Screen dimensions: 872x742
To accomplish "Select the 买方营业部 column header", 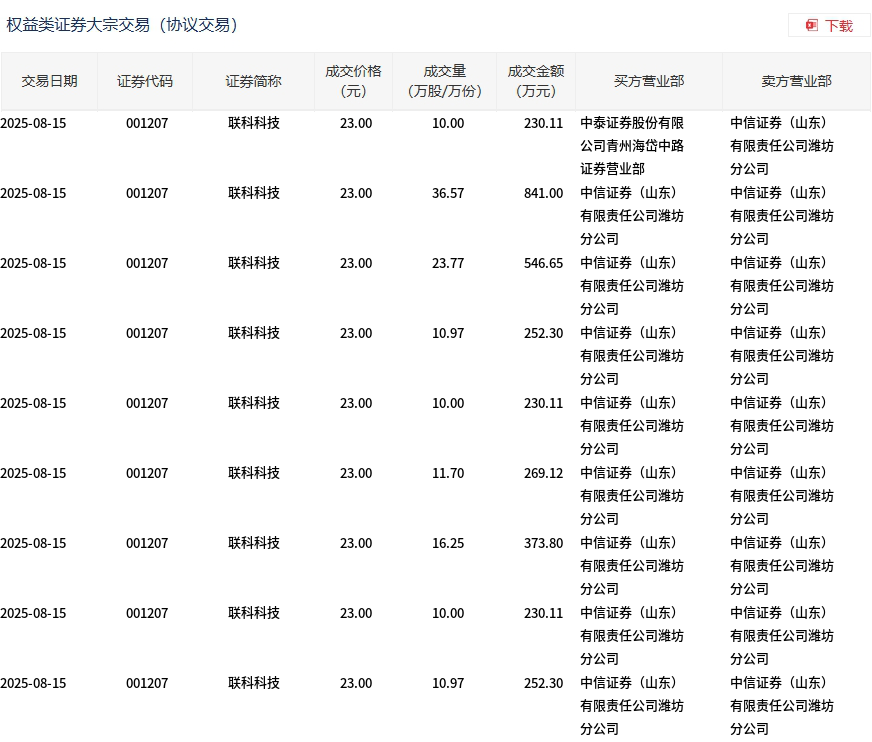I will [649, 81].
